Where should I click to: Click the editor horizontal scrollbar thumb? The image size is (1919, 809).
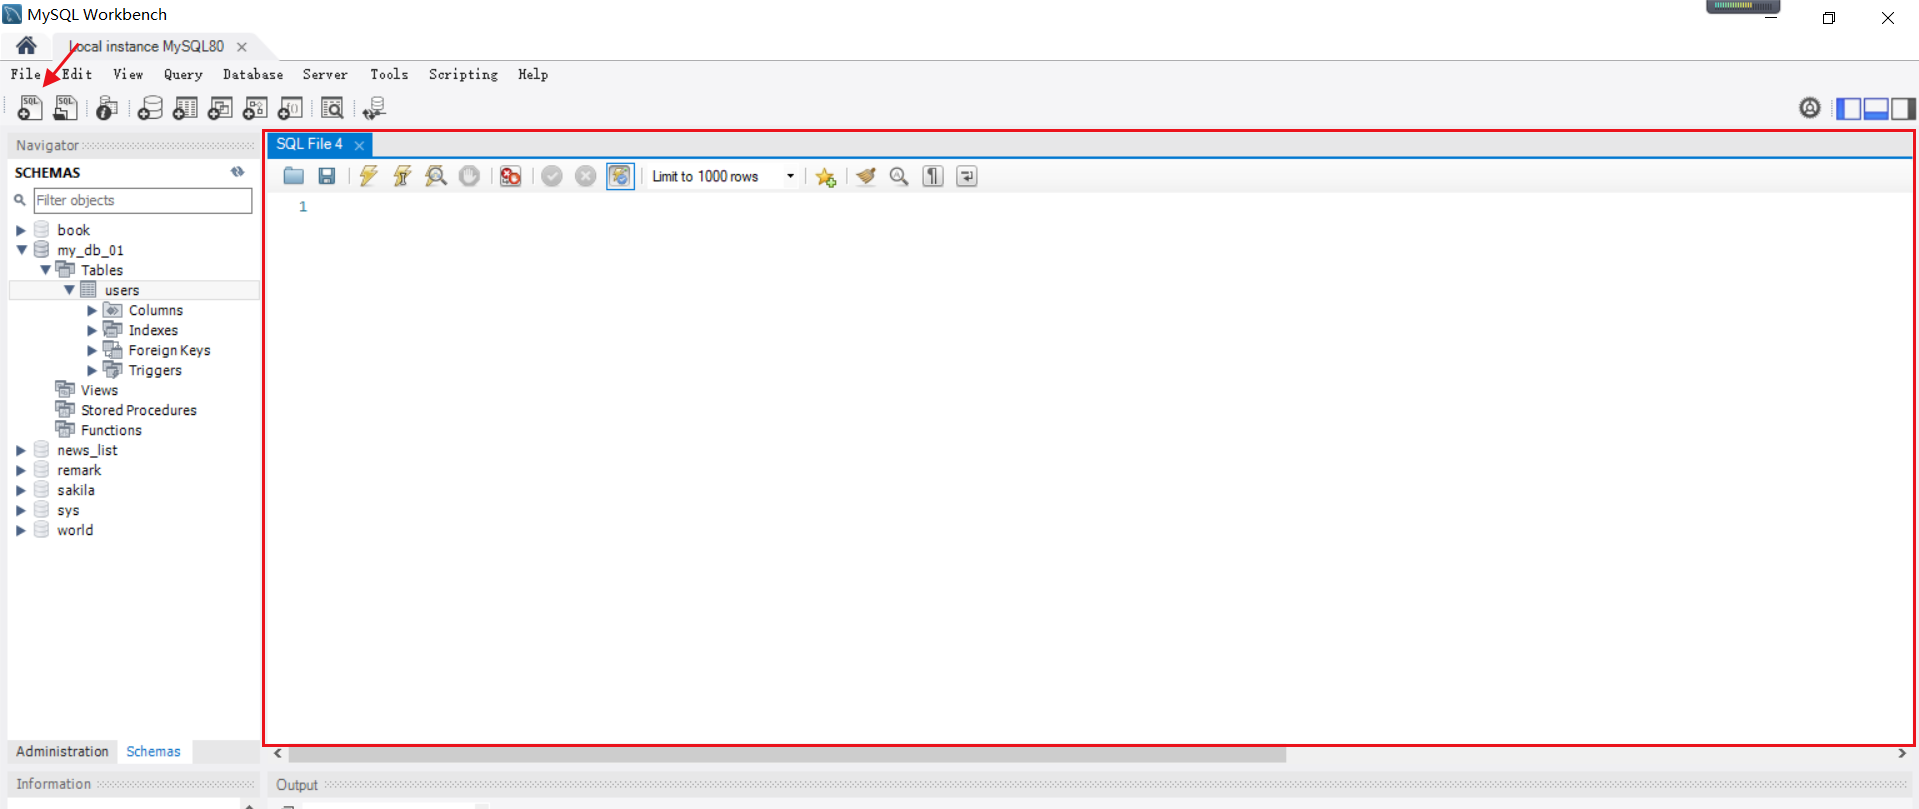click(x=787, y=754)
